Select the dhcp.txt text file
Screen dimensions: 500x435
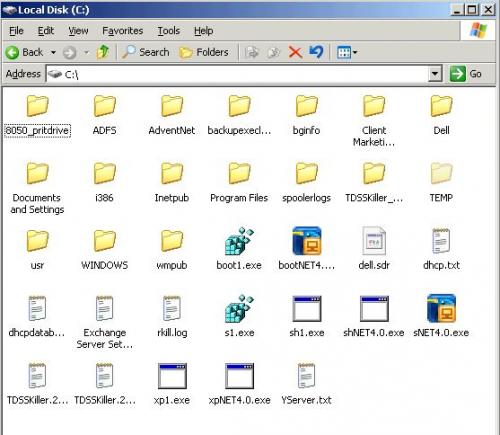441,248
